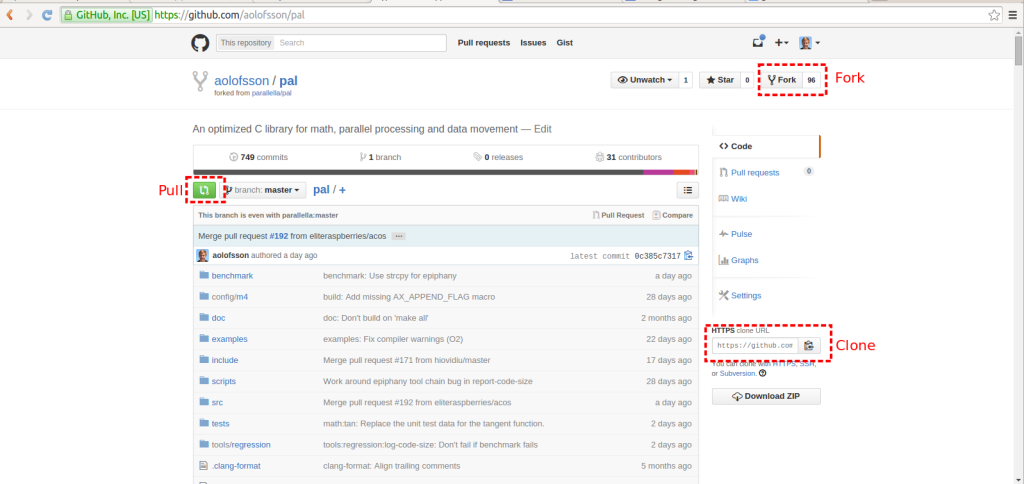The image size is (1024, 484).
Task: Open the tests folder
Action: pos(221,423)
